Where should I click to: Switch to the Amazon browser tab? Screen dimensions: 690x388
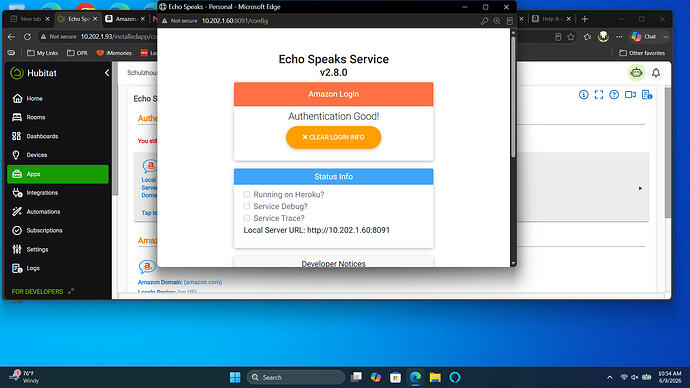coord(125,19)
